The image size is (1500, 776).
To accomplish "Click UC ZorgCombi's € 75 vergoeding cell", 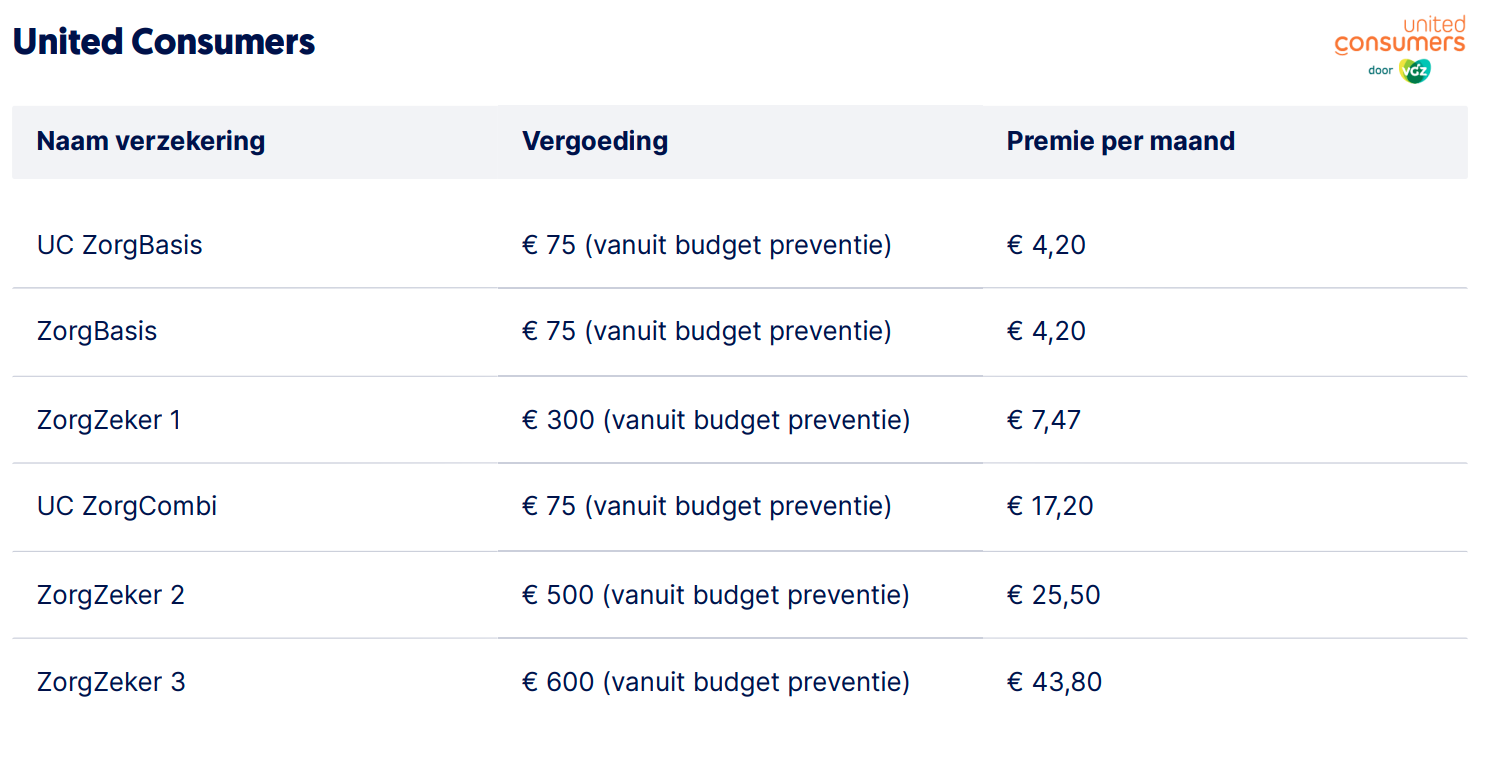I will 706,506.
